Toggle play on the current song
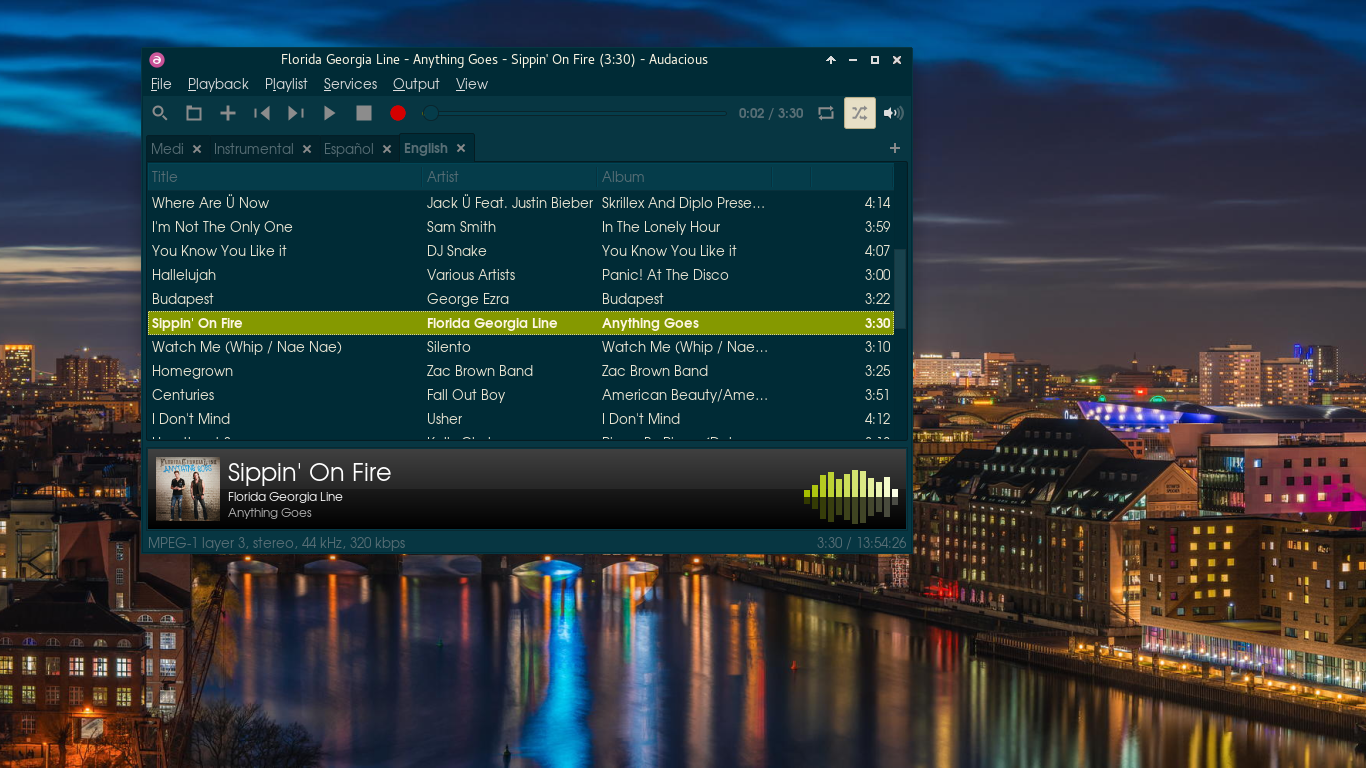 pos(329,113)
